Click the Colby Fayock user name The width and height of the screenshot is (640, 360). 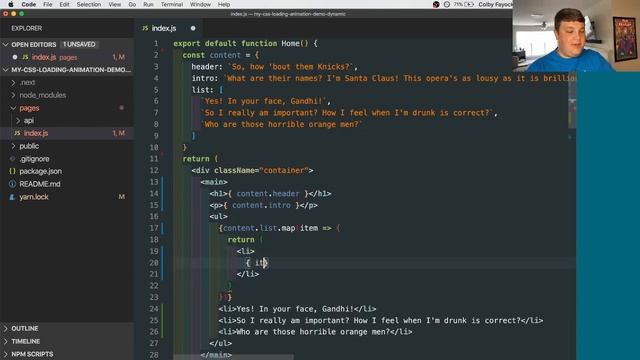495,4
